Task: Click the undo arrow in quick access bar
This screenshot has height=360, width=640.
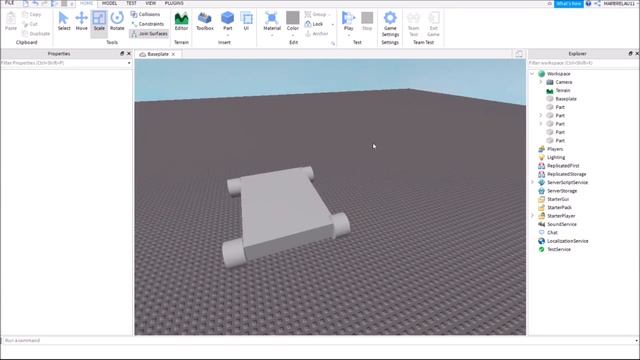Action: [x=36, y=3]
